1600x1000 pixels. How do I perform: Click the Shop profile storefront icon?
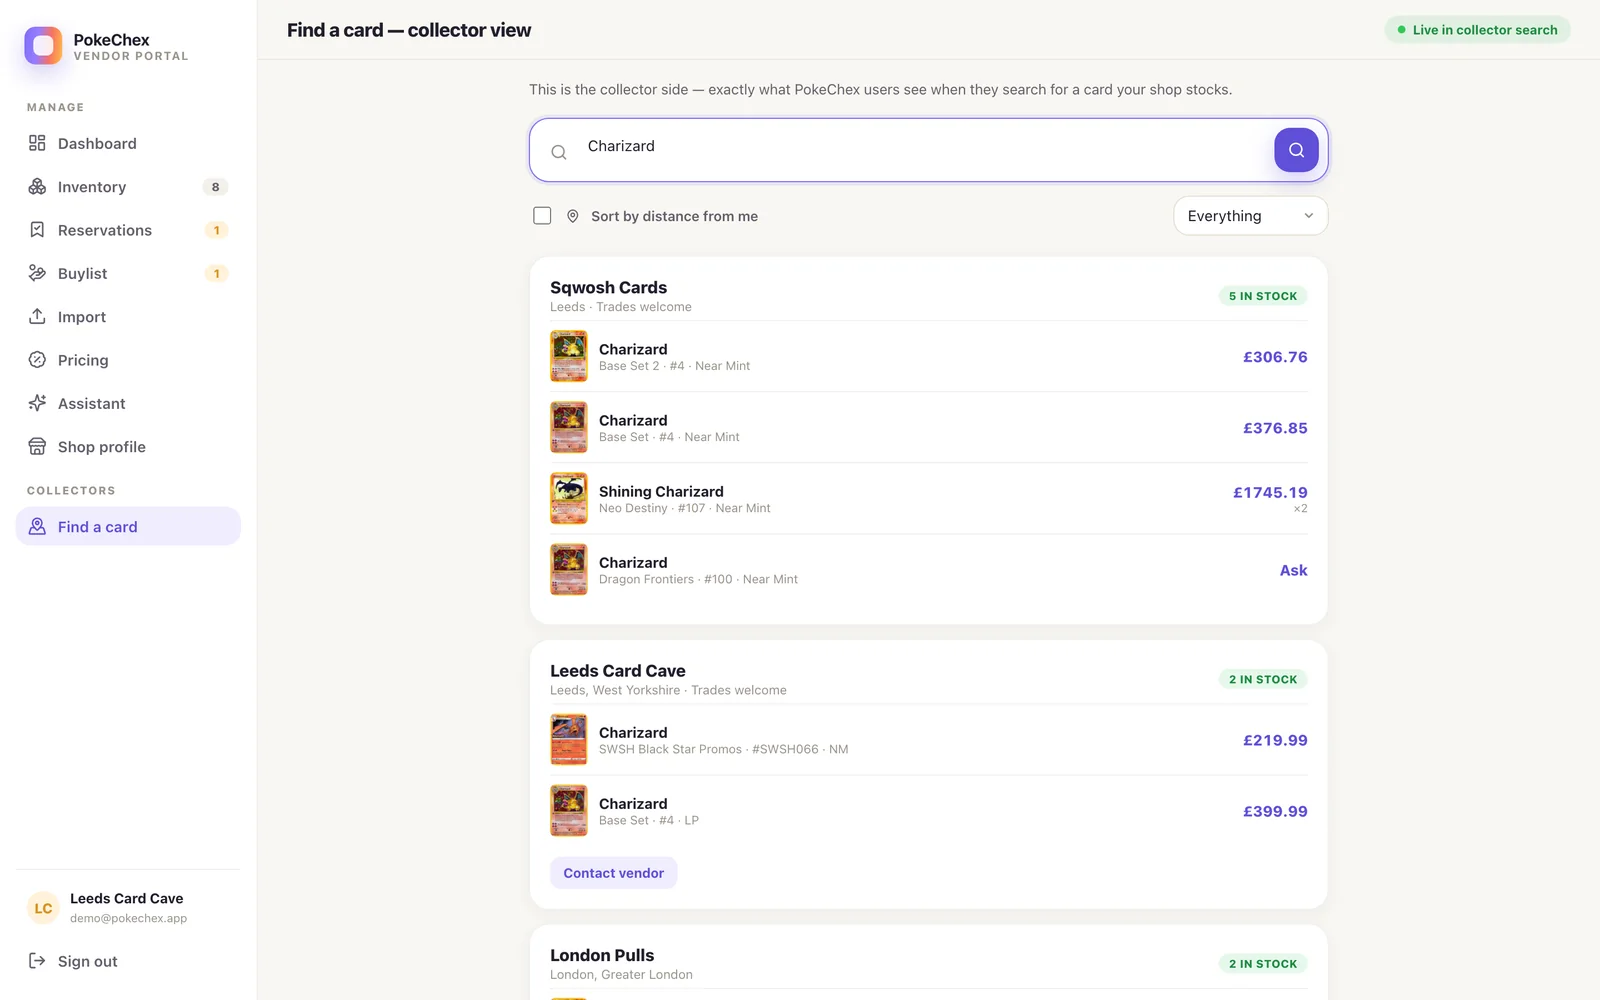(37, 446)
